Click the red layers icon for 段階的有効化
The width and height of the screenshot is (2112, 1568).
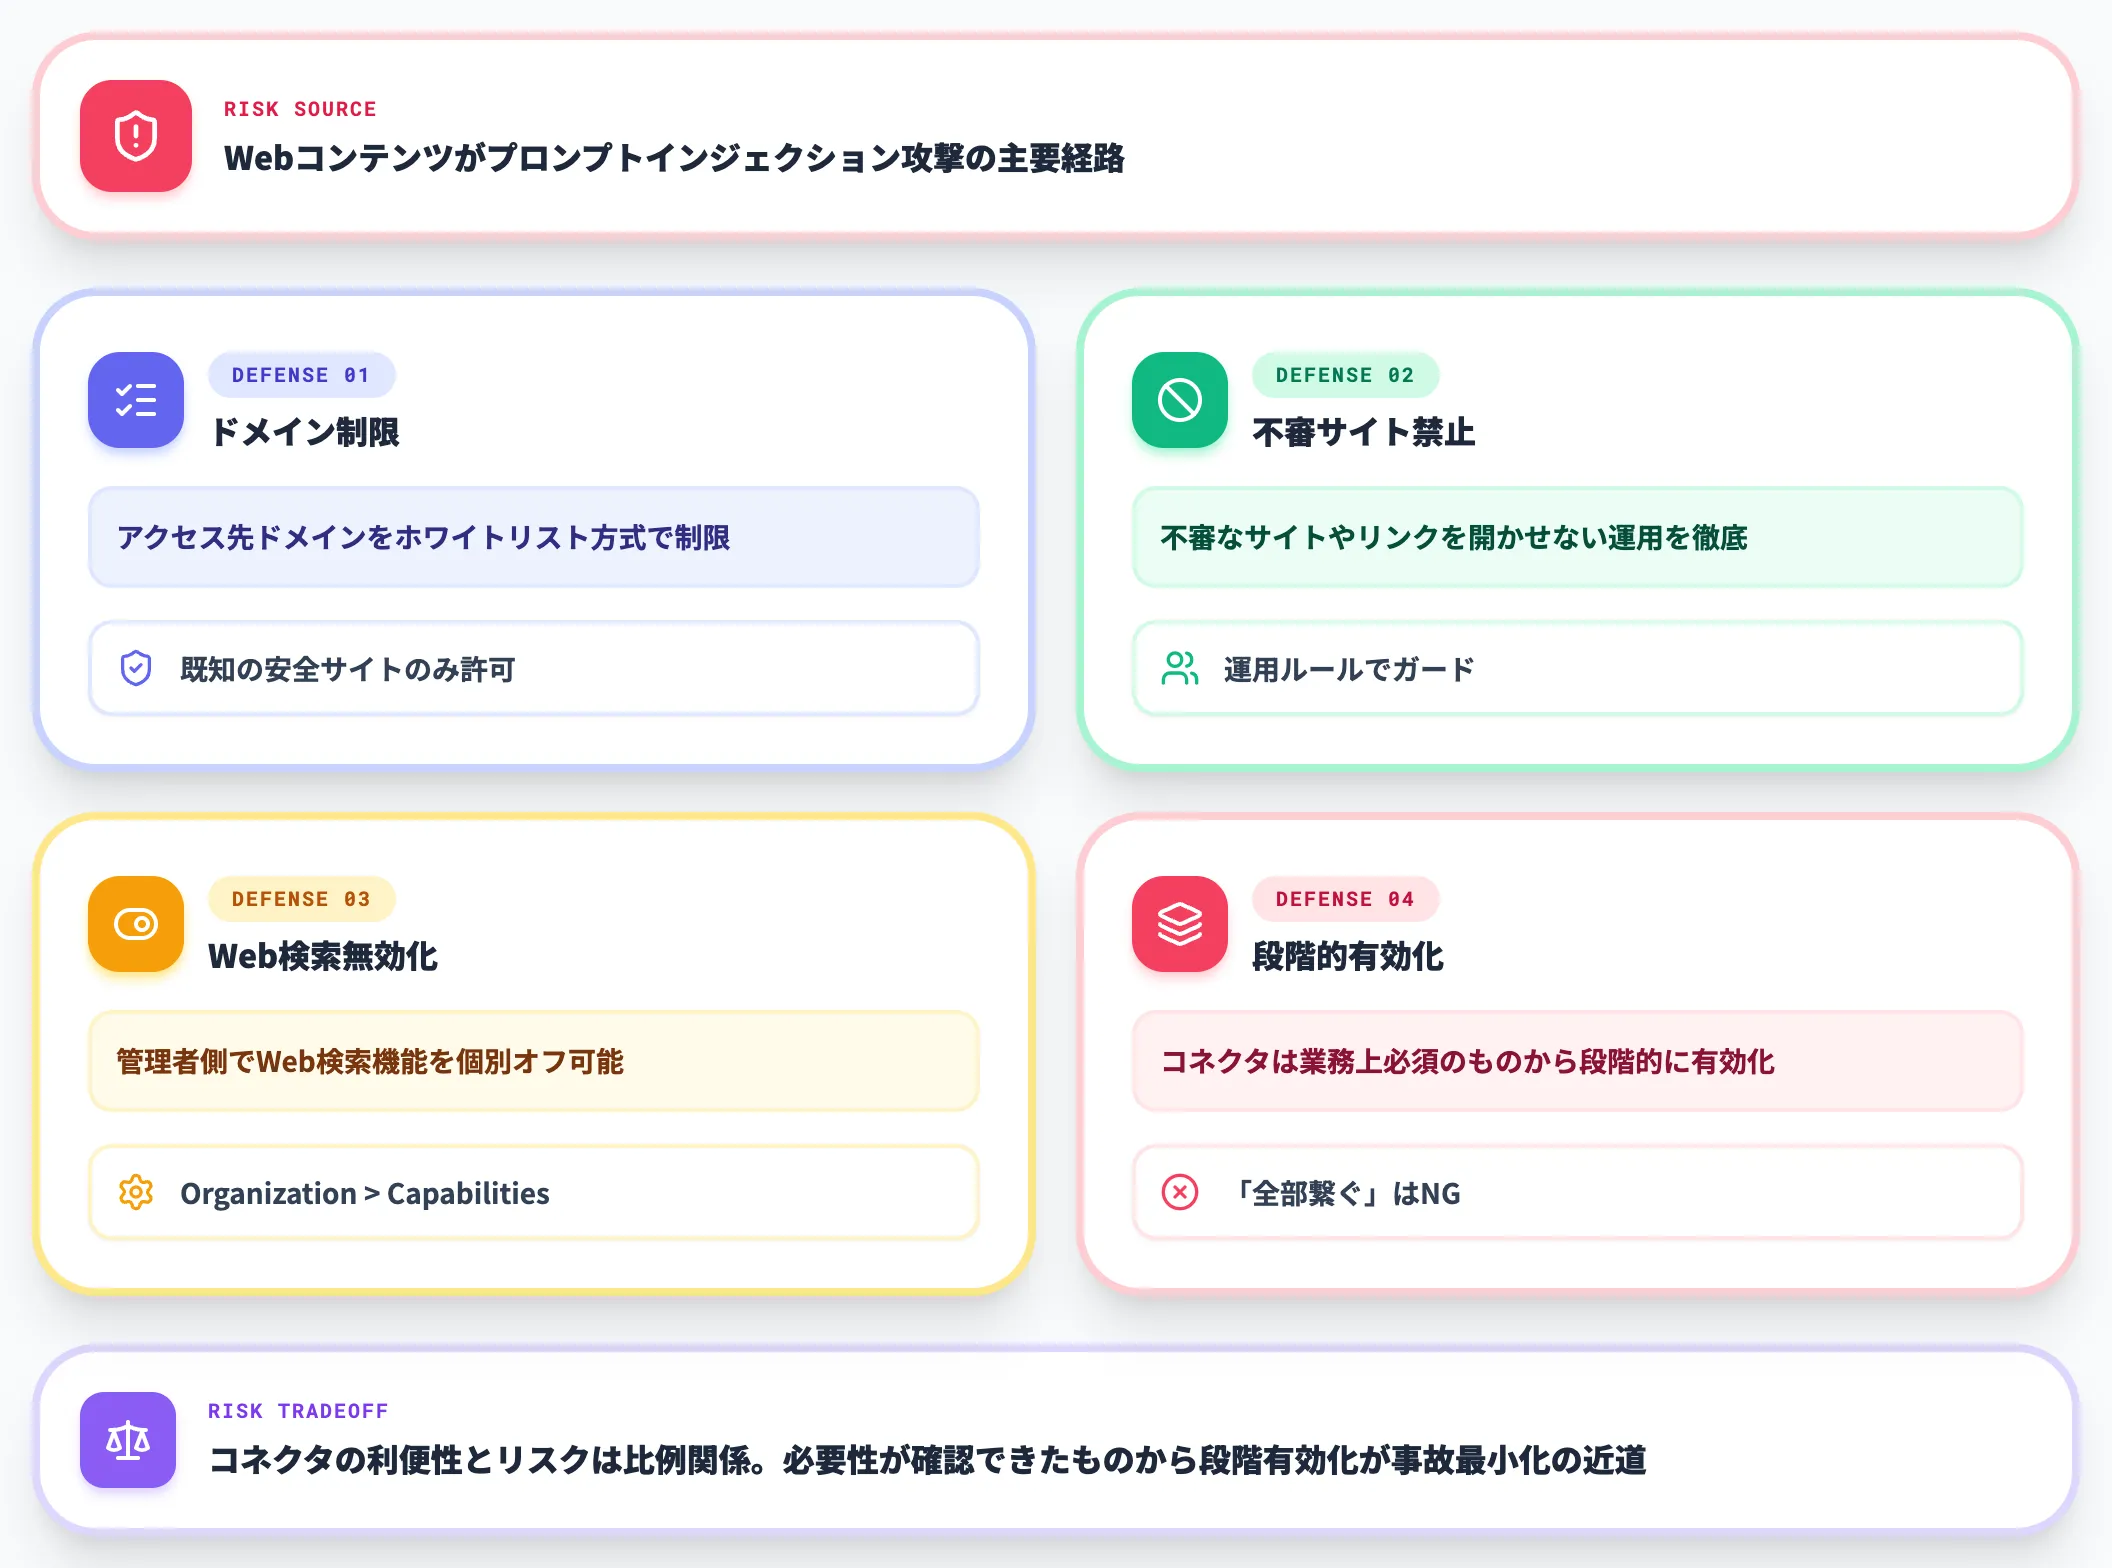pos(1180,924)
